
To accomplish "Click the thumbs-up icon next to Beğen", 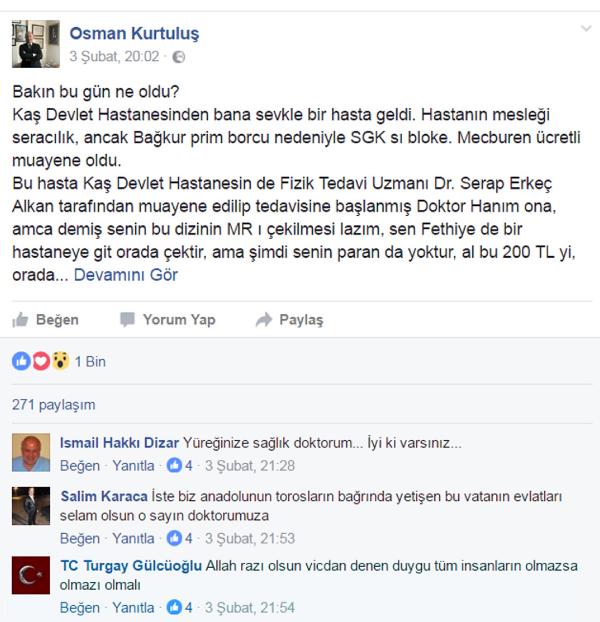I will pos(20,320).
